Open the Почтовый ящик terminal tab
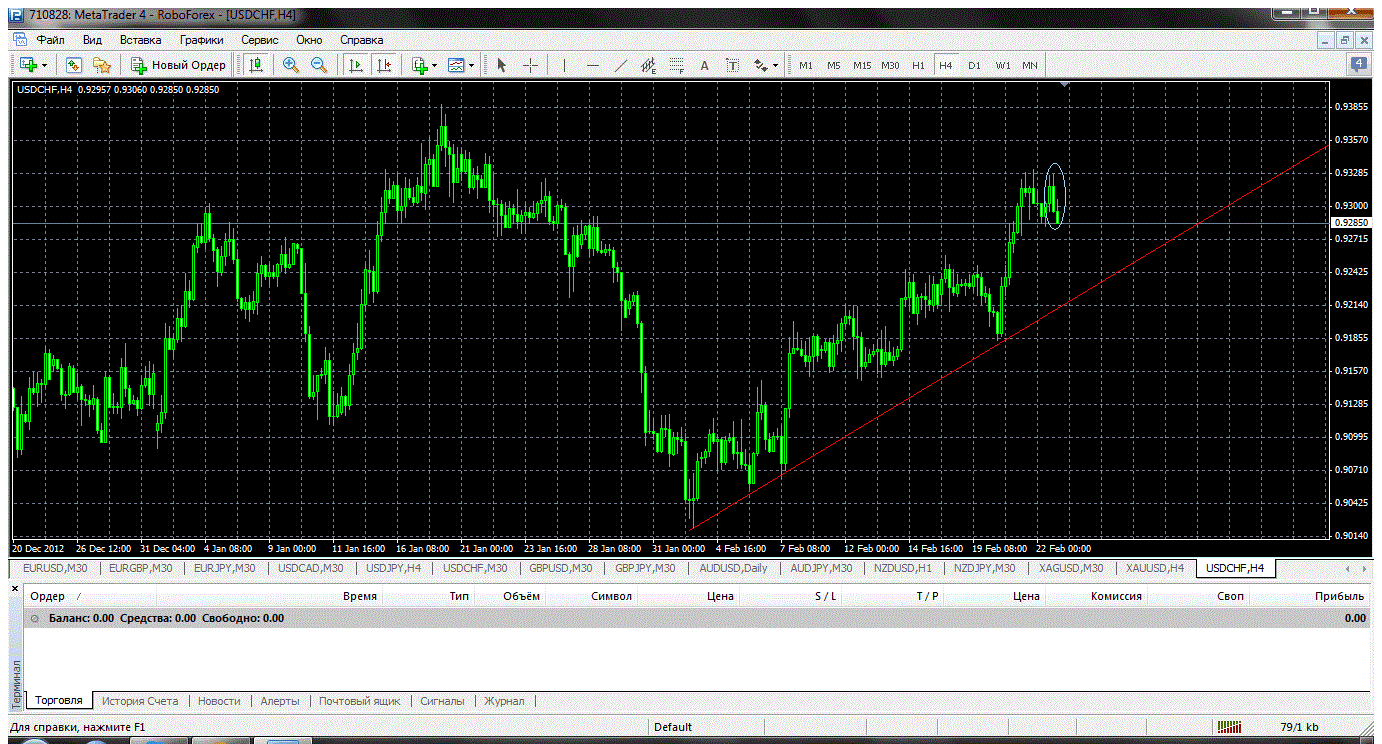The width and height of the screenshot is (1382, 744). click(360, 701)
